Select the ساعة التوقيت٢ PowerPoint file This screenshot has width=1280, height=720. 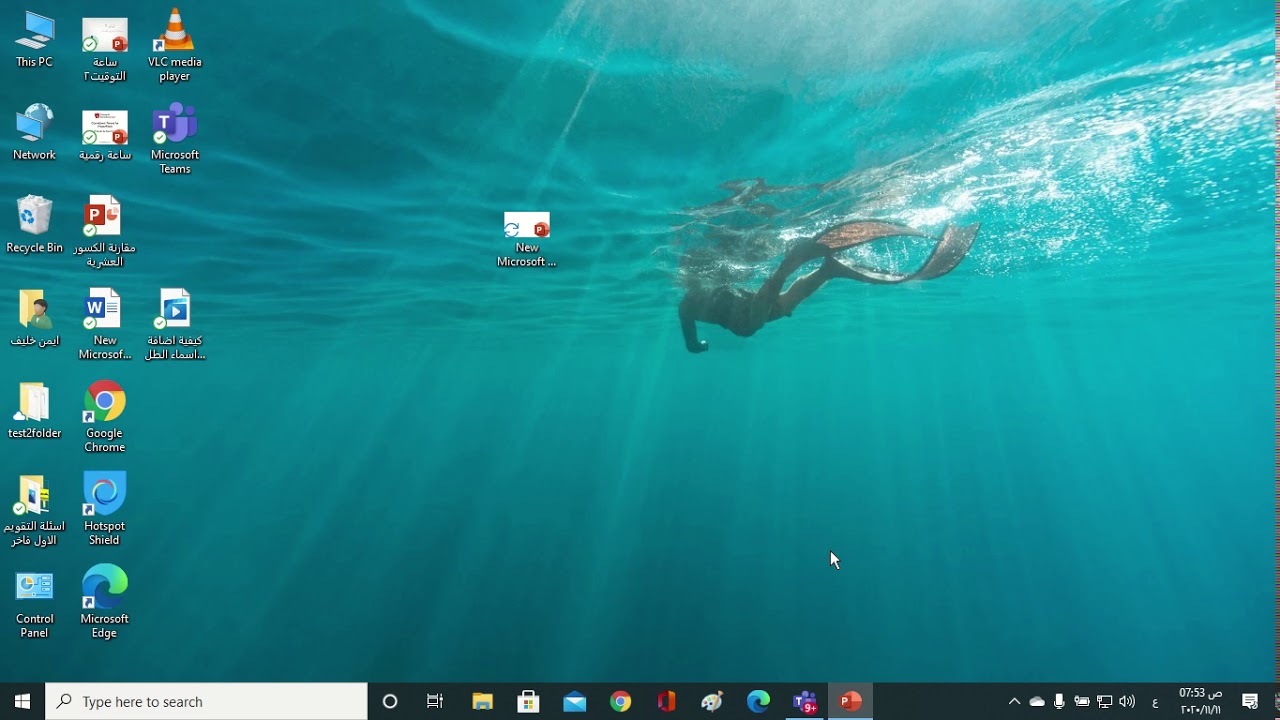coord(105,48)
